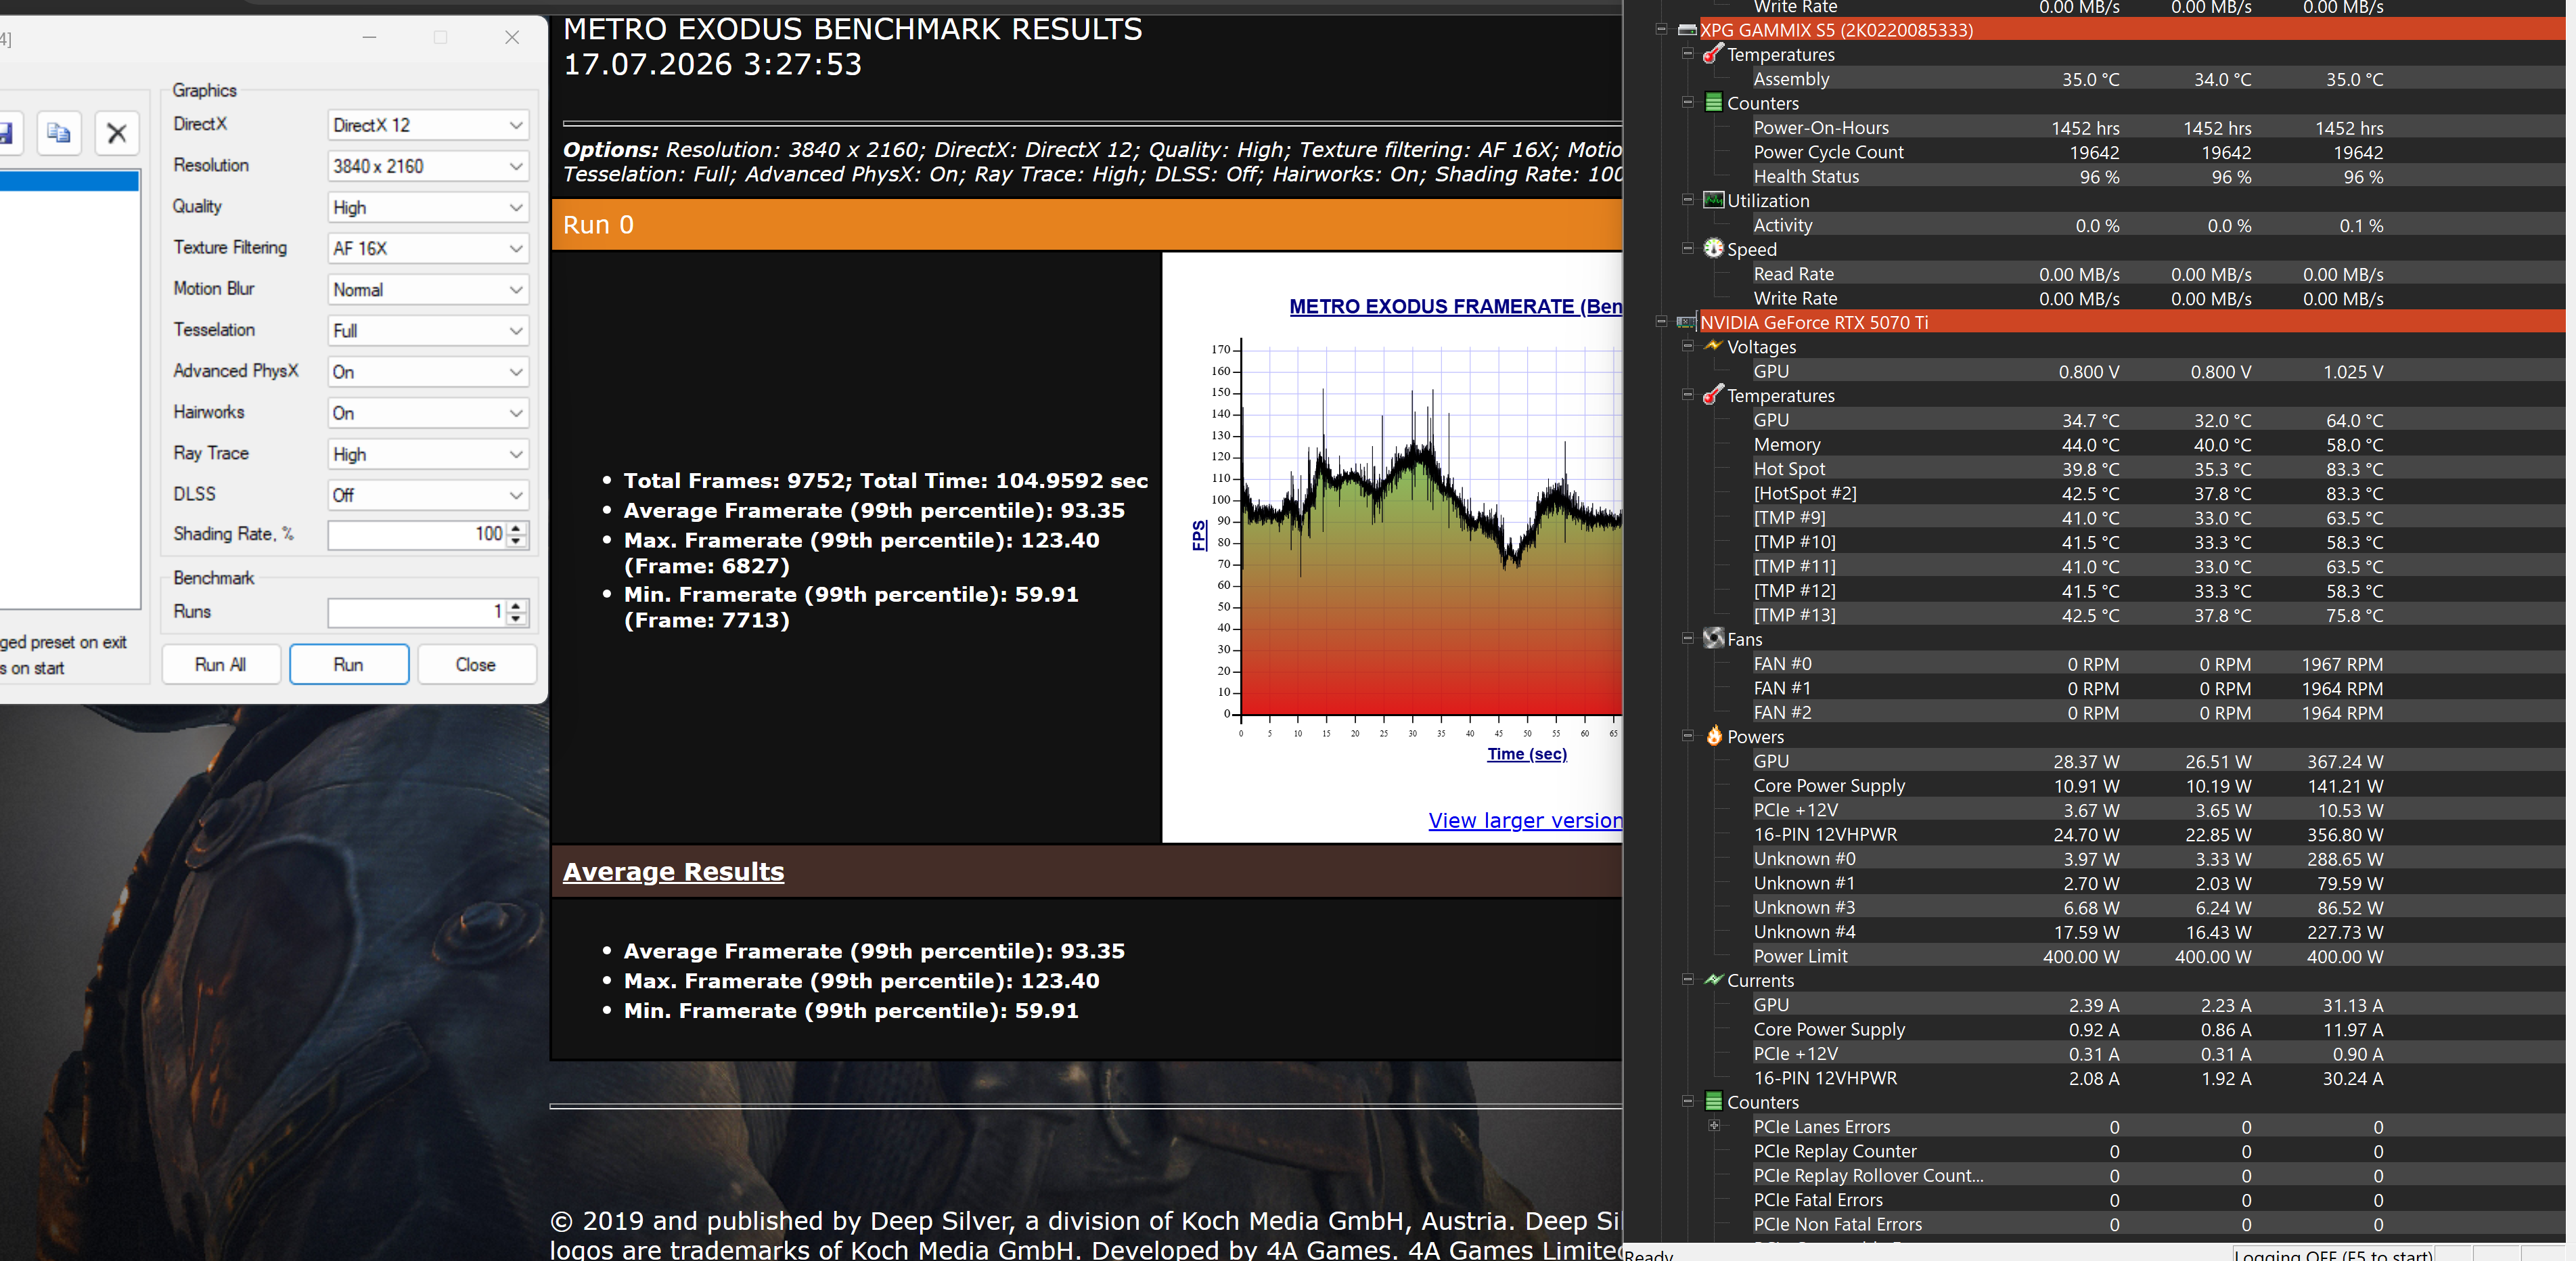The image size is (2576, 1261).
Task: Click the Voltages lightning icon
Action: click(1713, 346)
